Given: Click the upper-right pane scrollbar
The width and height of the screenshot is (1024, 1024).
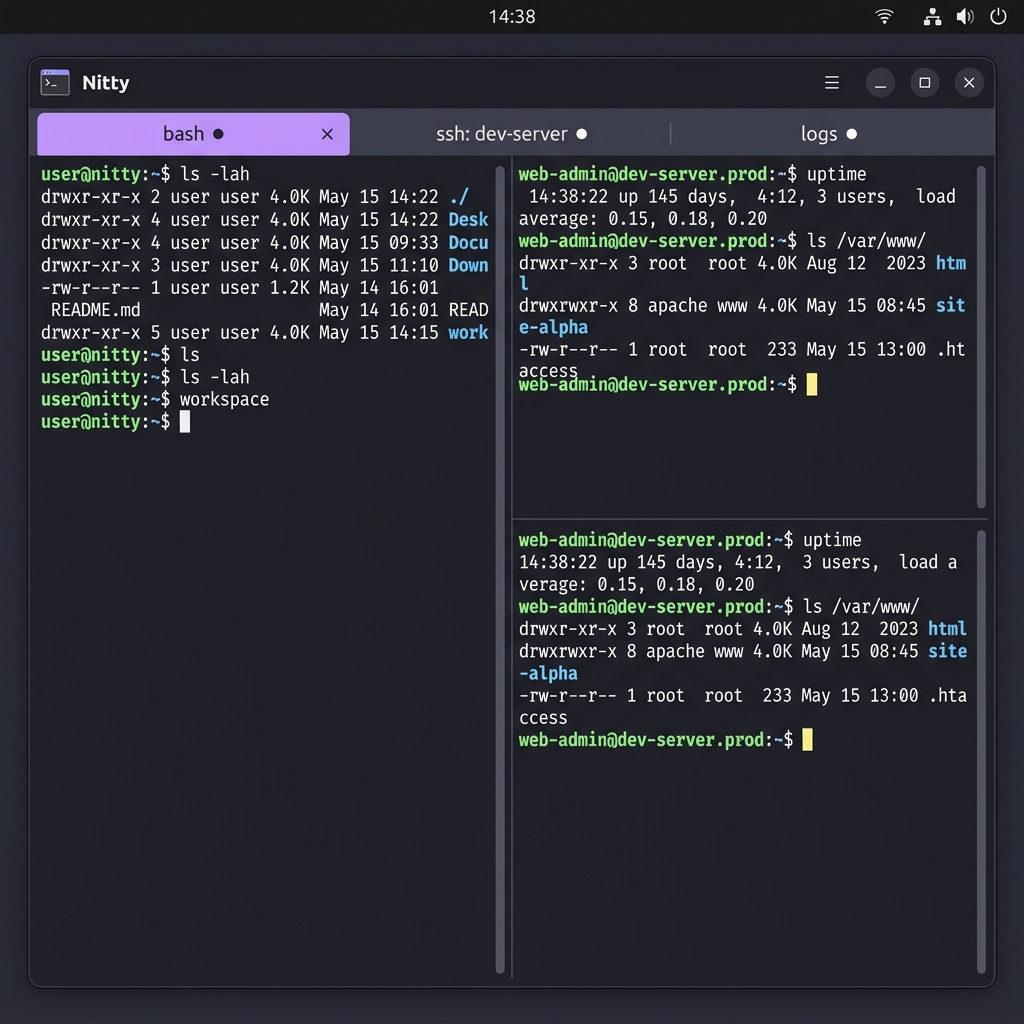Looking at the screenshot, I should (x=981, y=337).
